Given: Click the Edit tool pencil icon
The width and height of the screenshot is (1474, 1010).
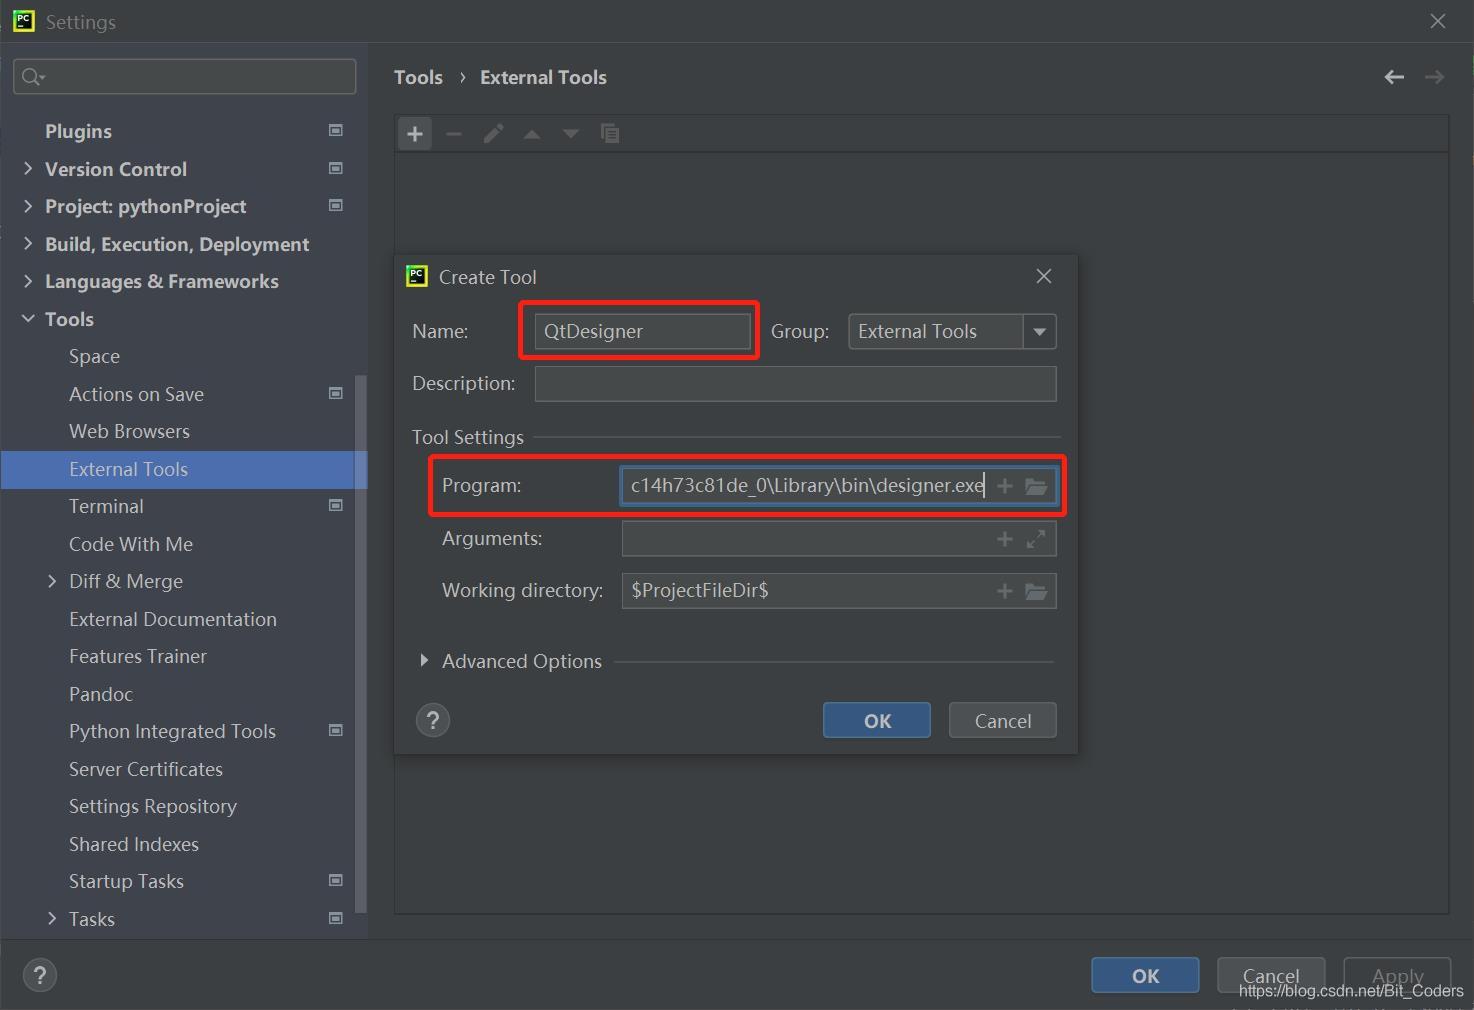Looking at the screenshot, I should point(493,134).
